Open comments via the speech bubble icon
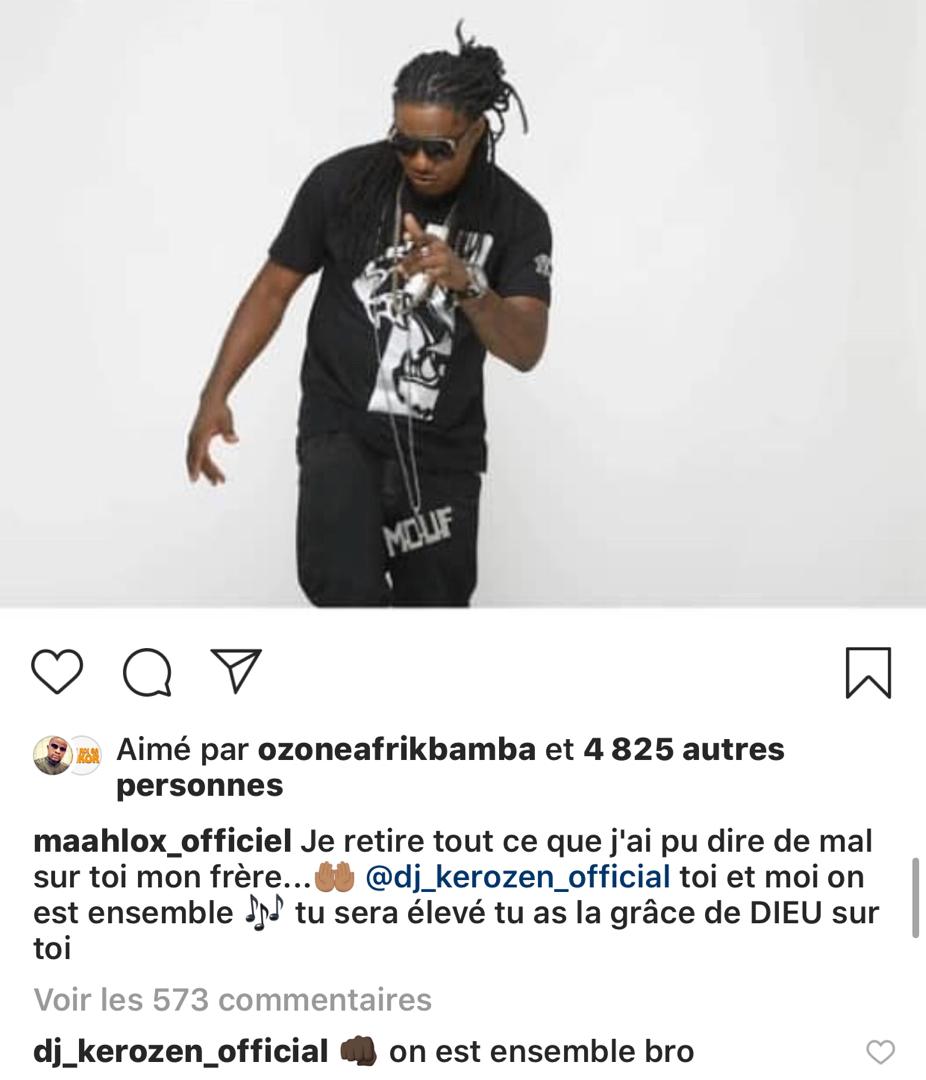Screen dimensions: 926x1080 tap(147, 672)
